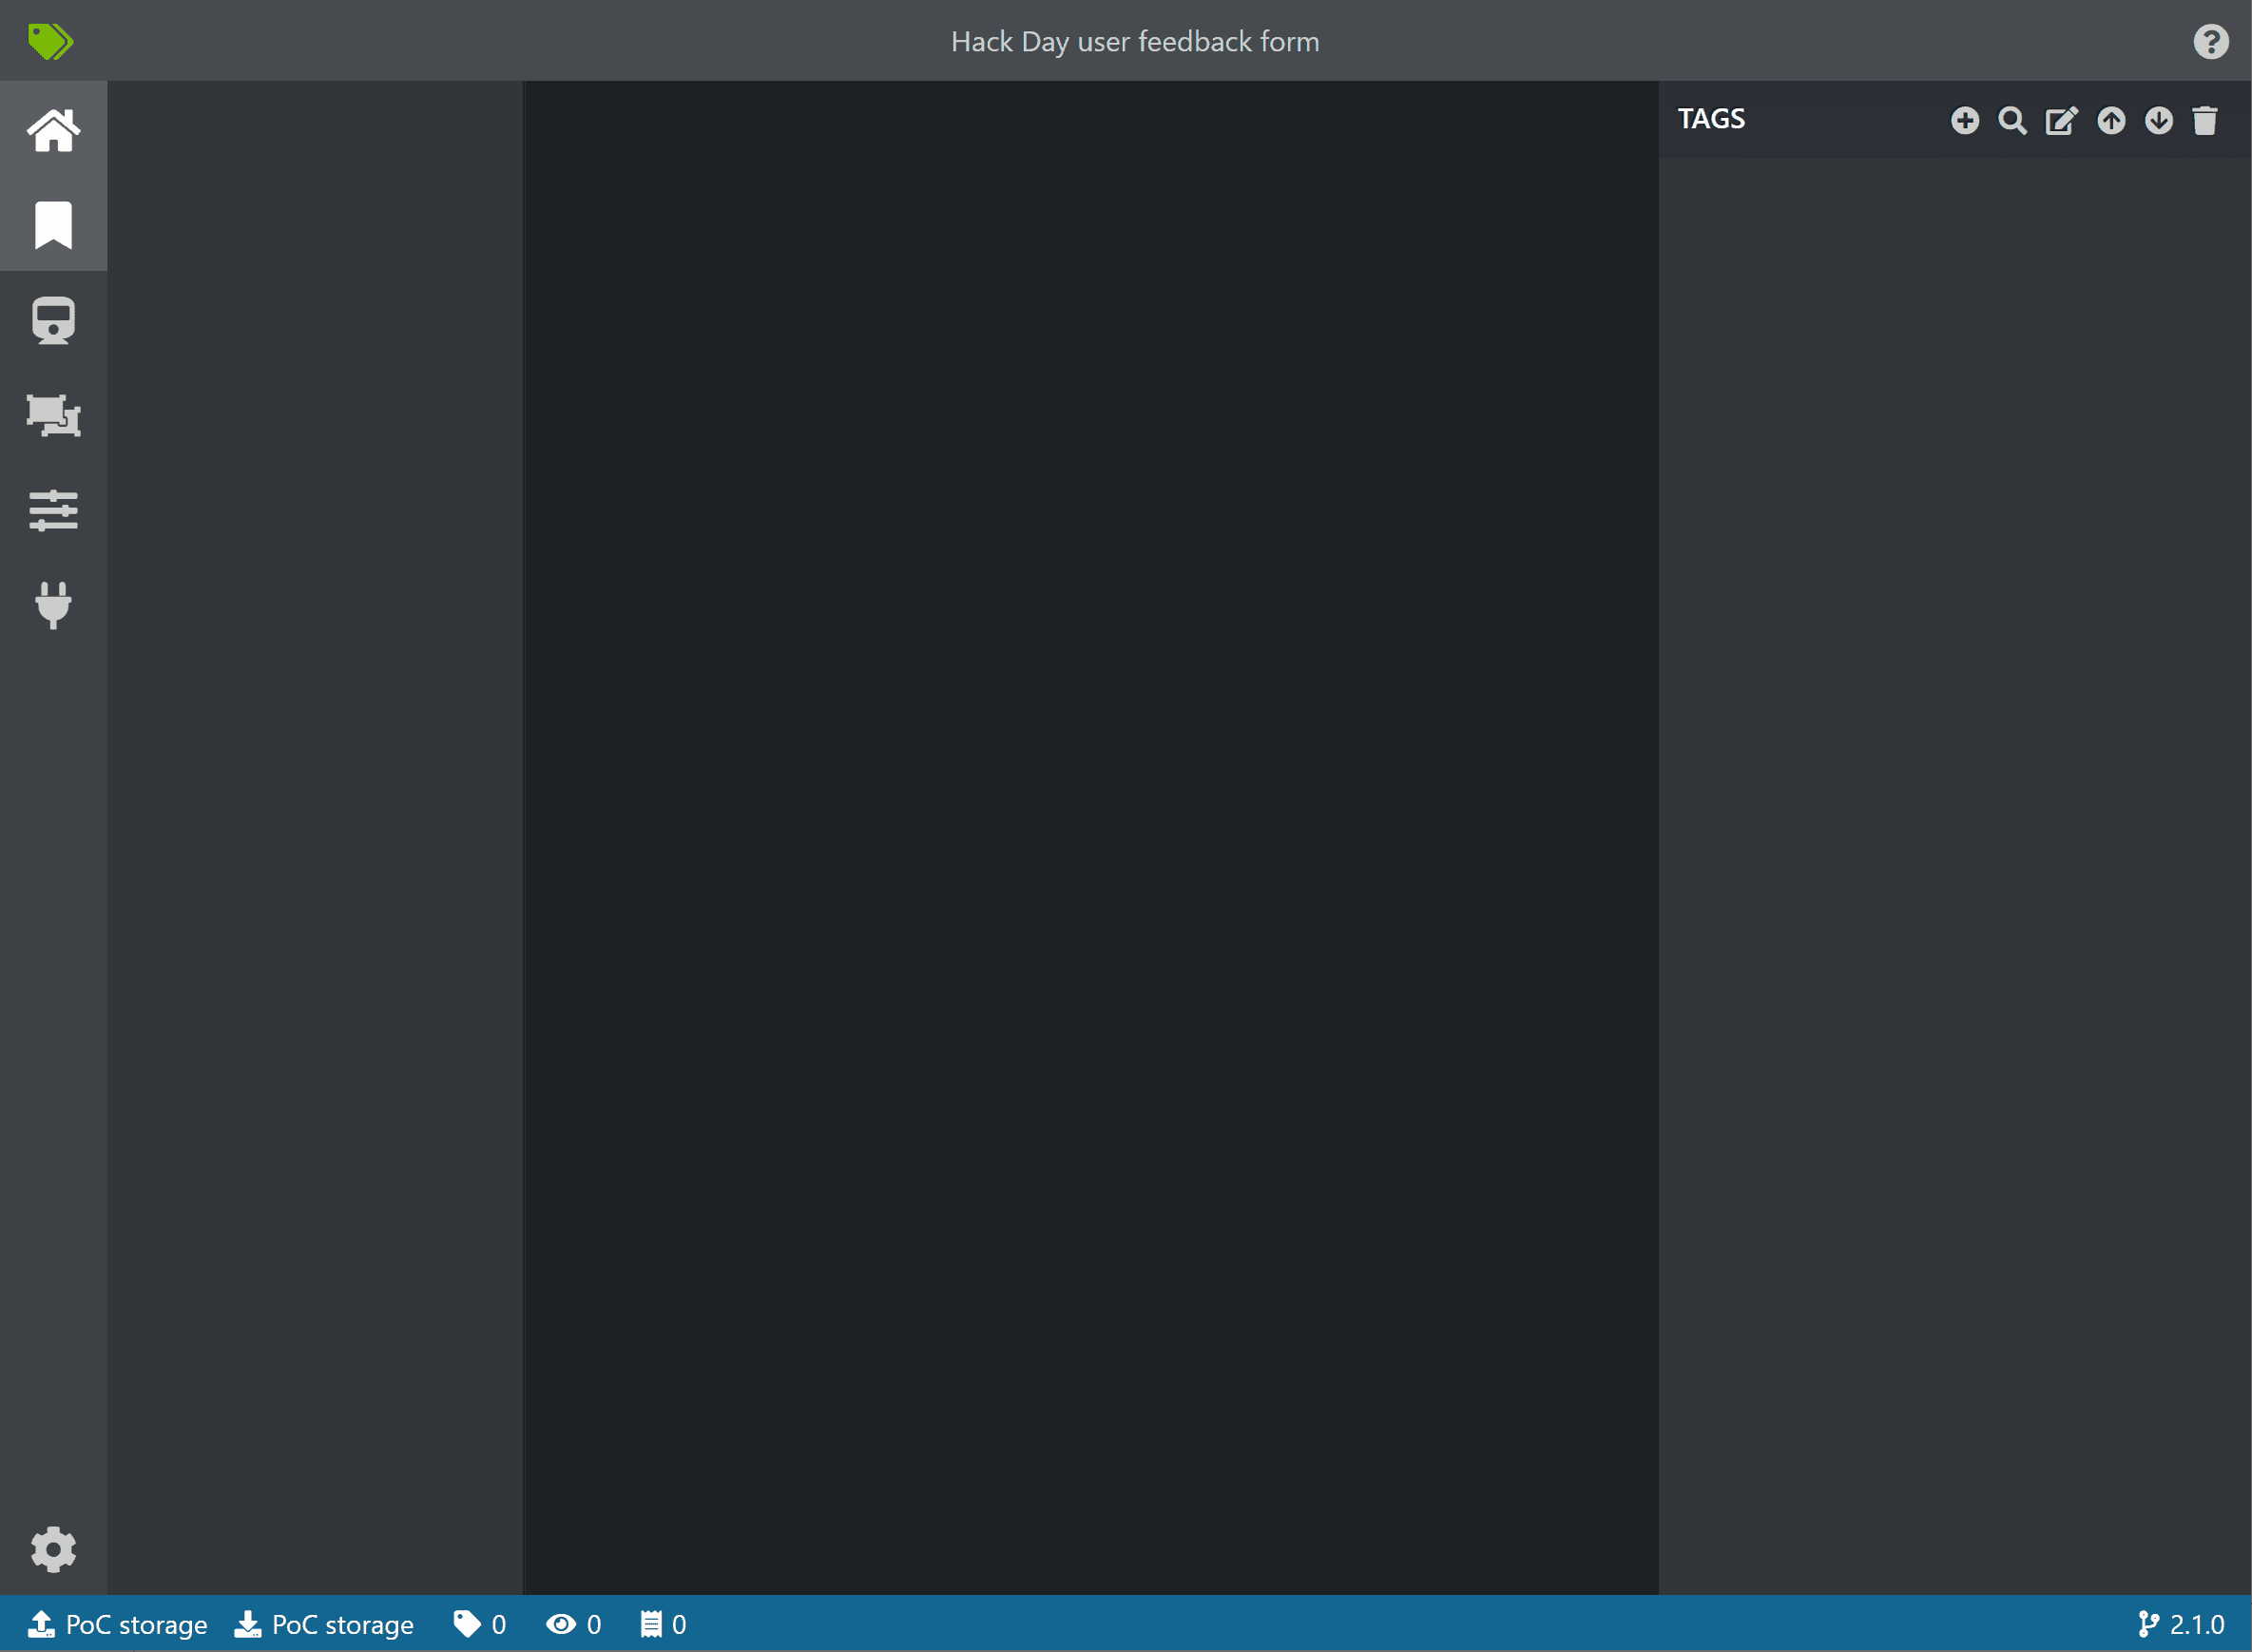Viewport: 2252px width, 1652px height.
Task: Open help with the question mark icon
Action: click(2211, 41)
